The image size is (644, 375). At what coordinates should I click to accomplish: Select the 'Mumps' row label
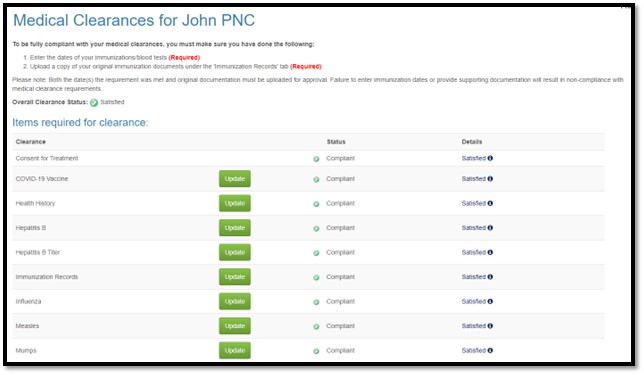click(x=26, y=350)
